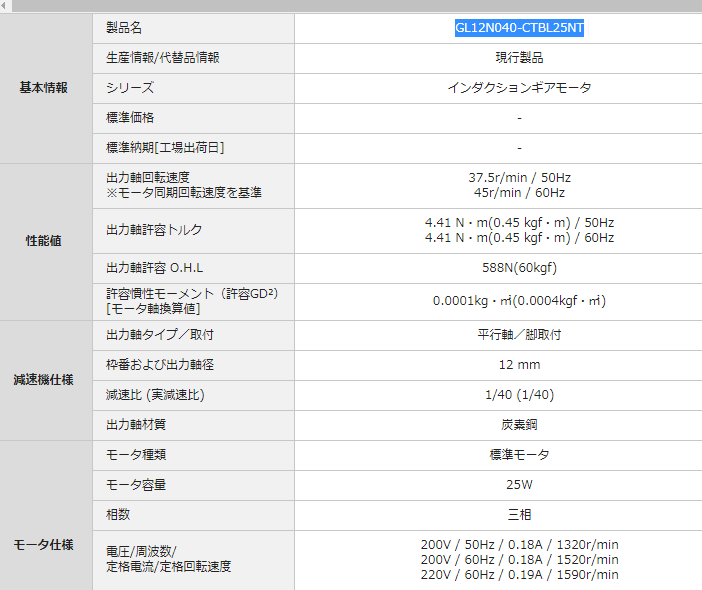Click the 37.5r/min / 50Hz output speed value
Viewport: 702px width, 590px height.
click(519, 178)
